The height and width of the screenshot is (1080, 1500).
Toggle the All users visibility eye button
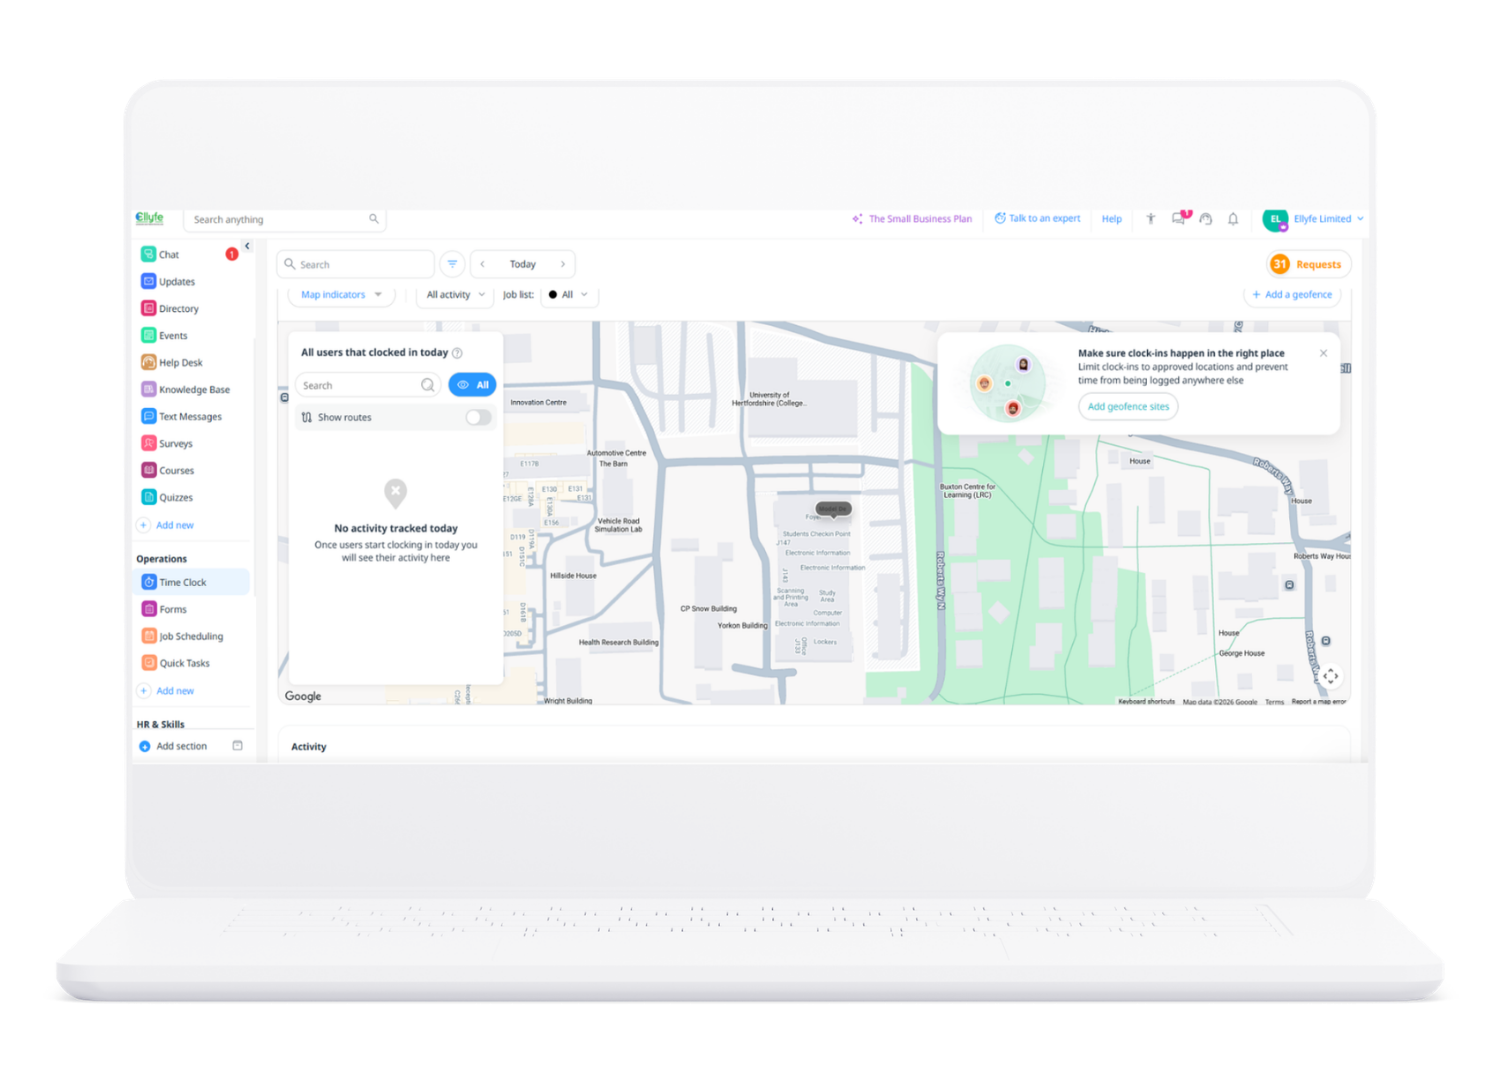coord(472,385)
